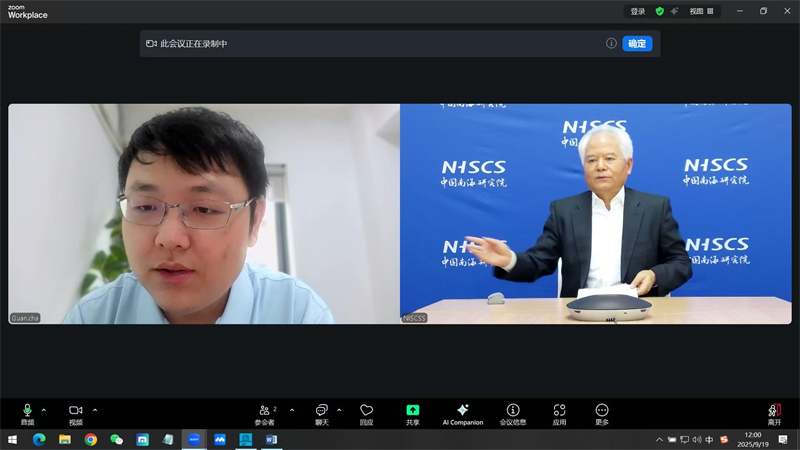Screen dimensions: 800x450
Task: Click 登录 to sign in
Action: tap(638, 12)
